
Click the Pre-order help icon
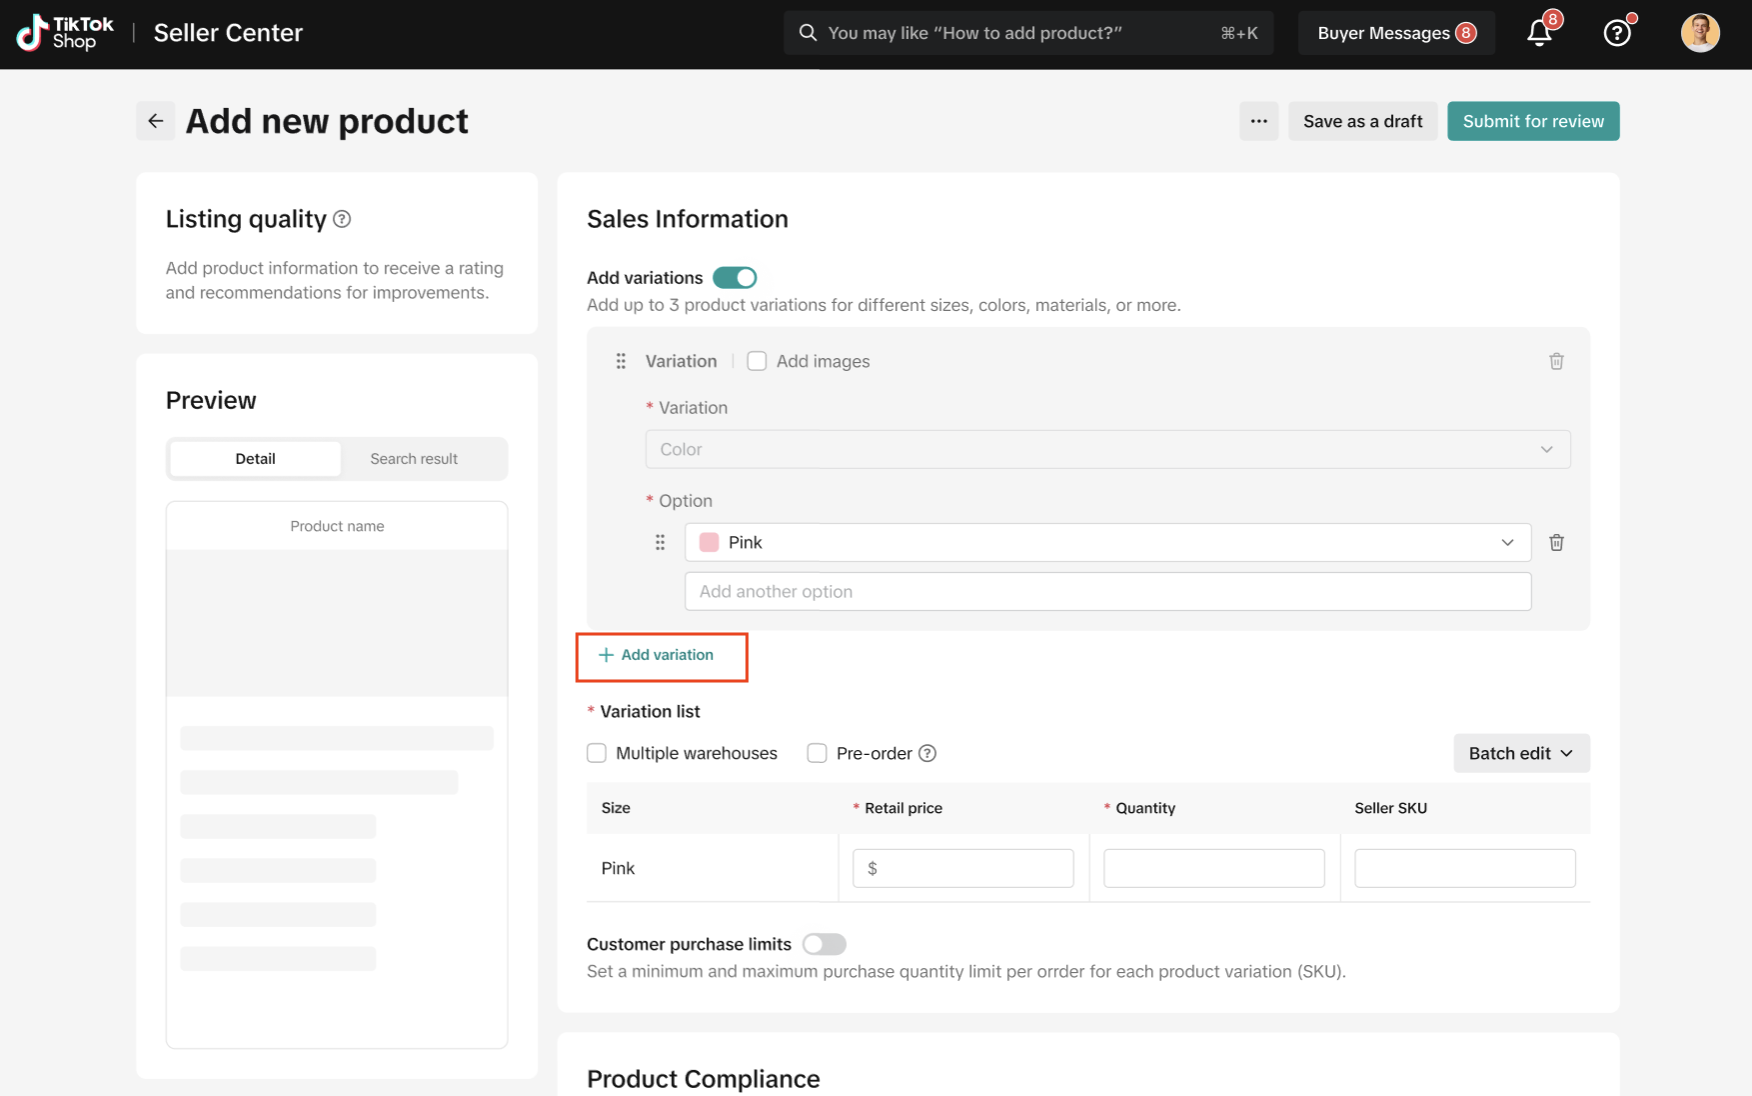coord(927,753)
